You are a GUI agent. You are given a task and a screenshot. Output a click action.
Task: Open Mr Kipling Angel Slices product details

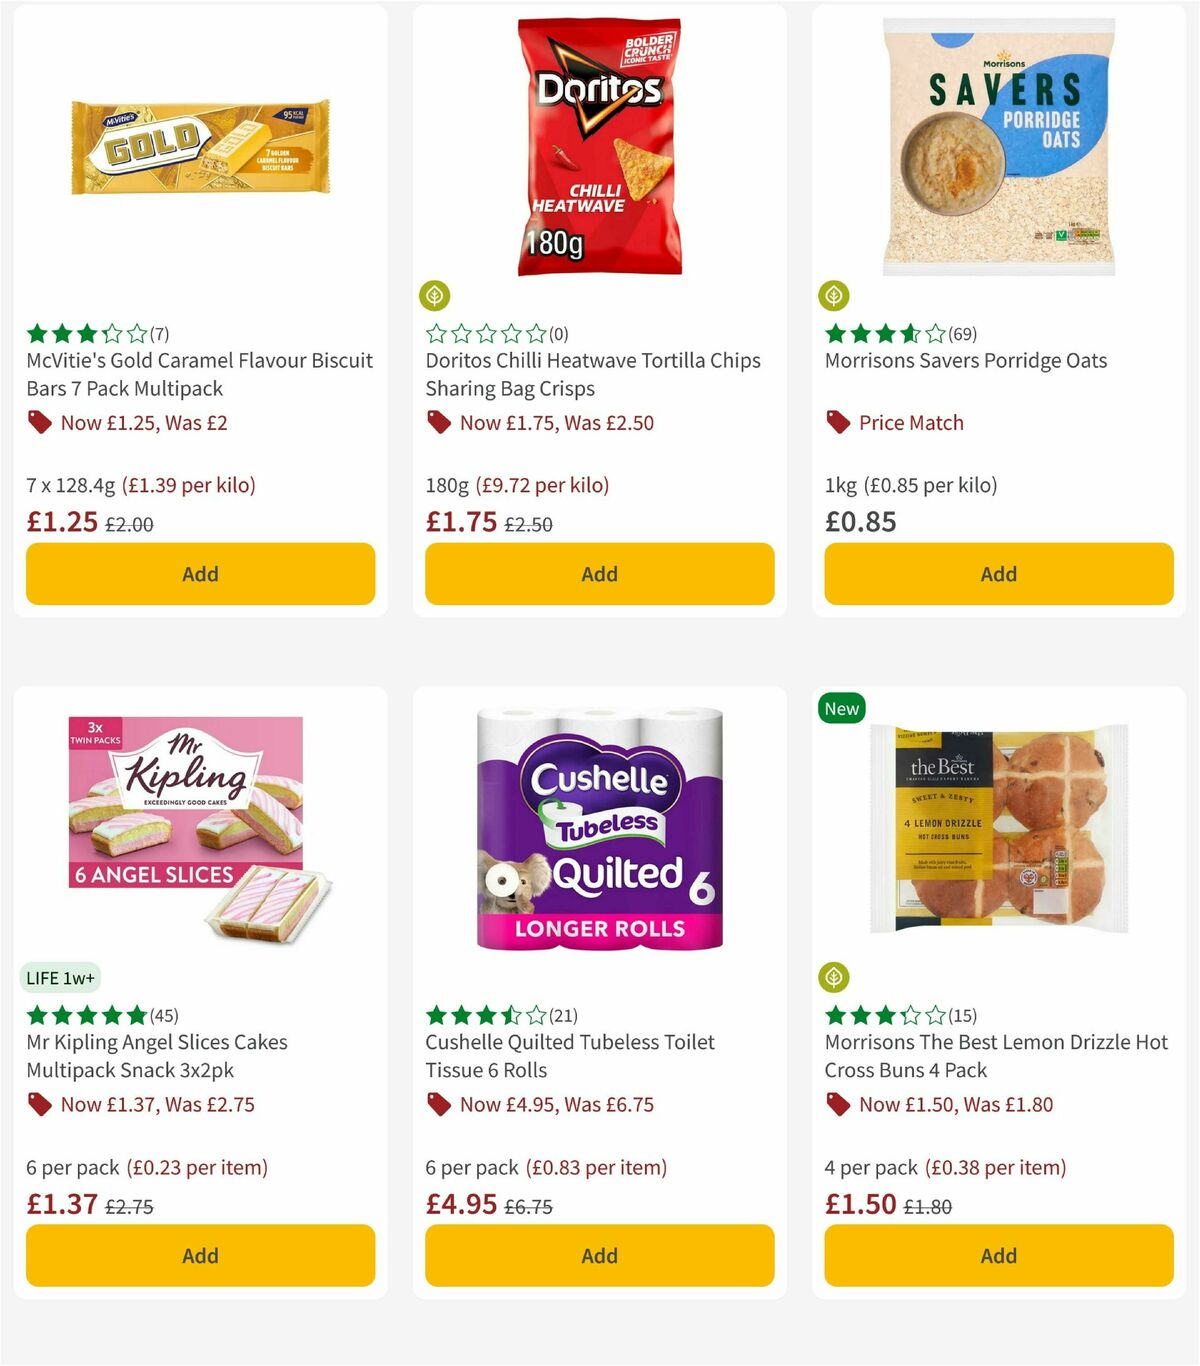coord(155,1055)
